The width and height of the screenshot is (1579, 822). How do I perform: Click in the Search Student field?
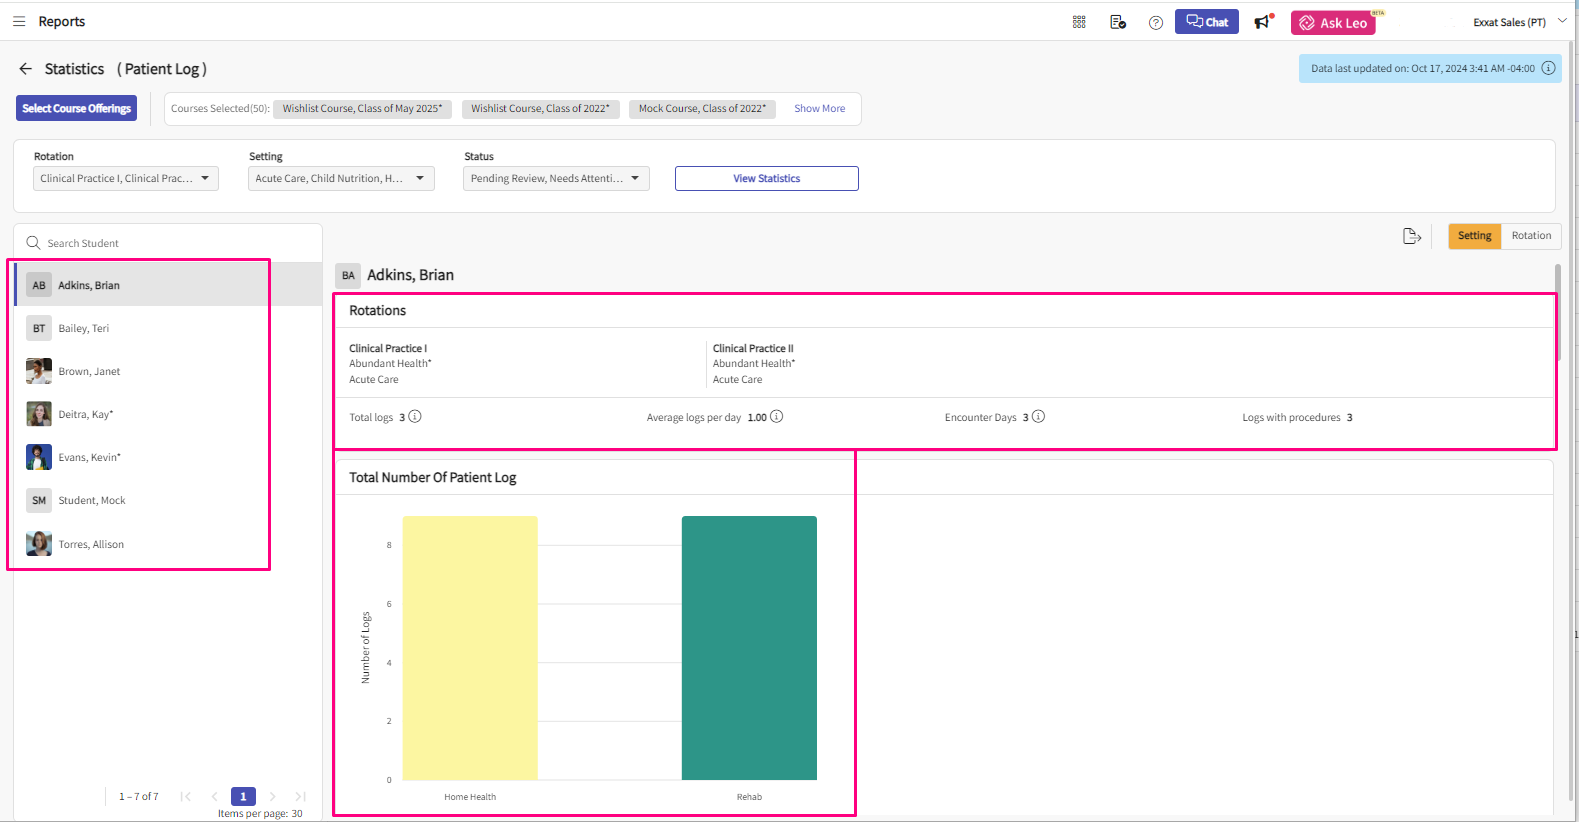(x=170, y=243)
